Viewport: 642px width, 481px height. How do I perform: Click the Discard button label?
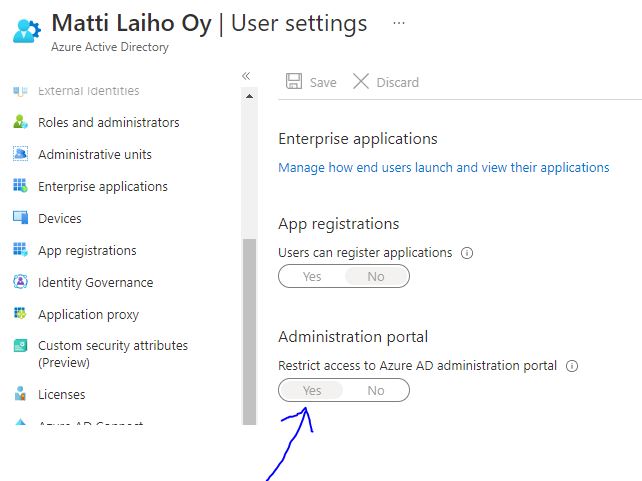(x=398, y=82)
